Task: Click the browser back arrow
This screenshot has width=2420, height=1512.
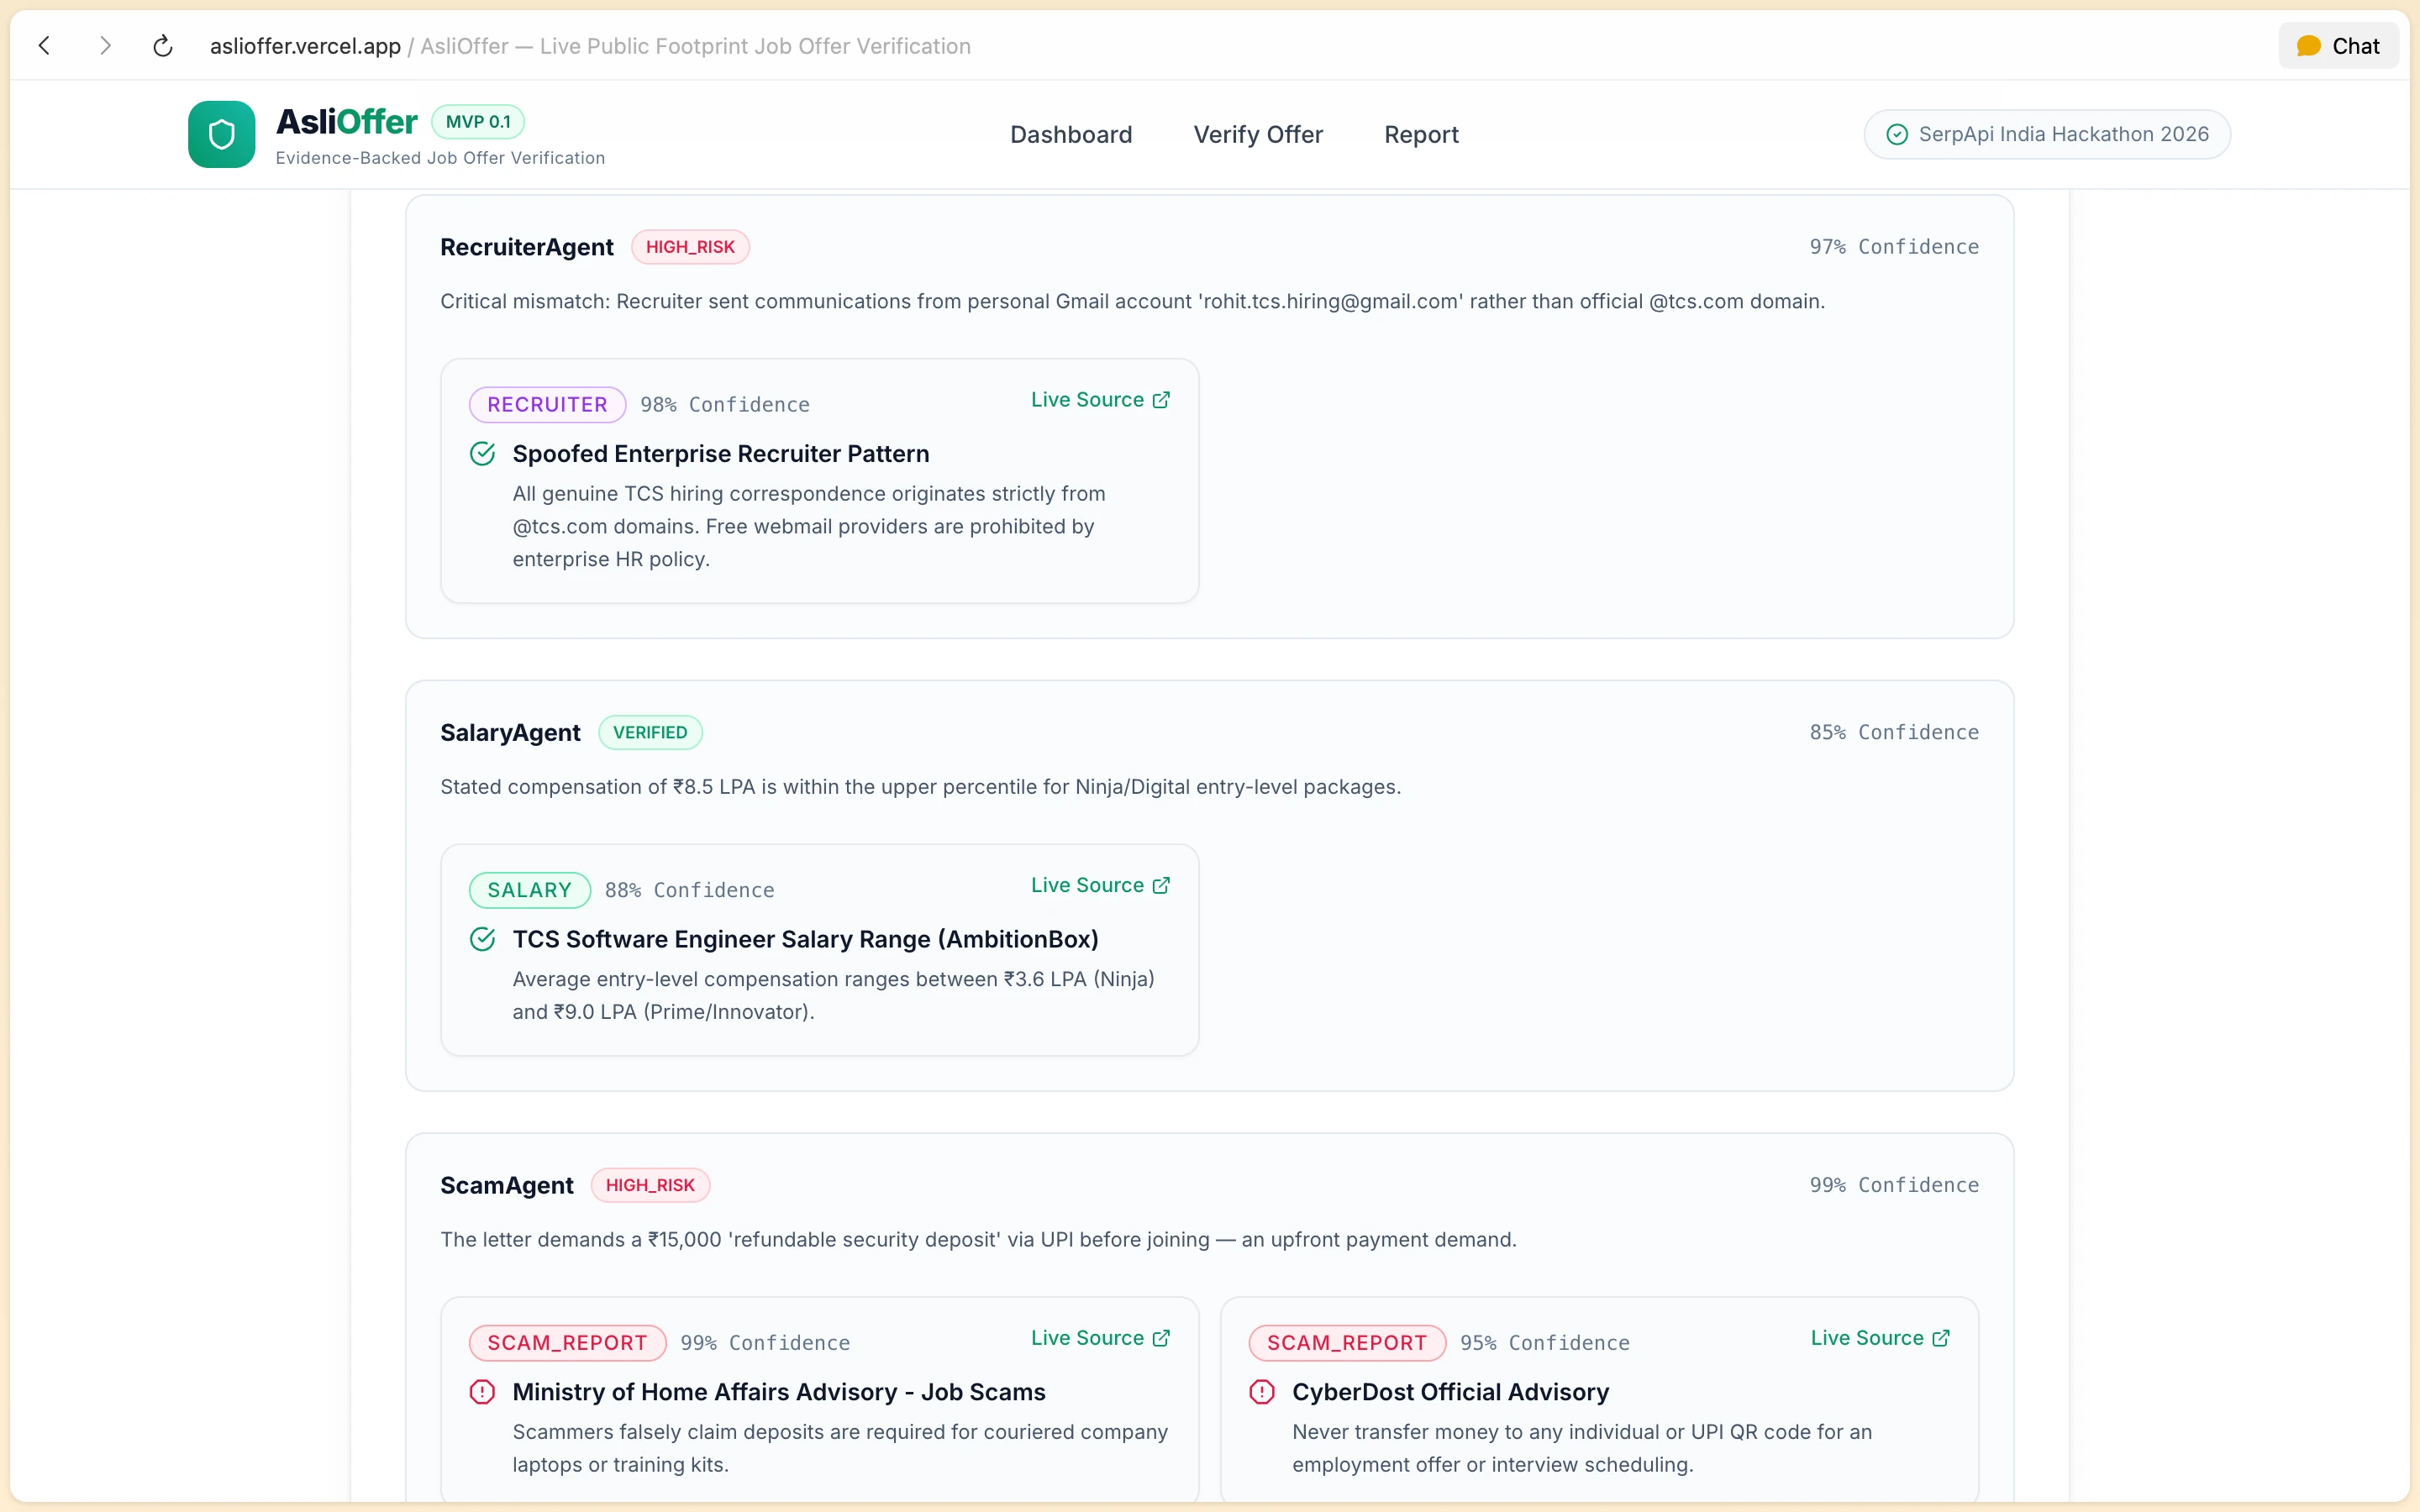Action: [45, 45]
